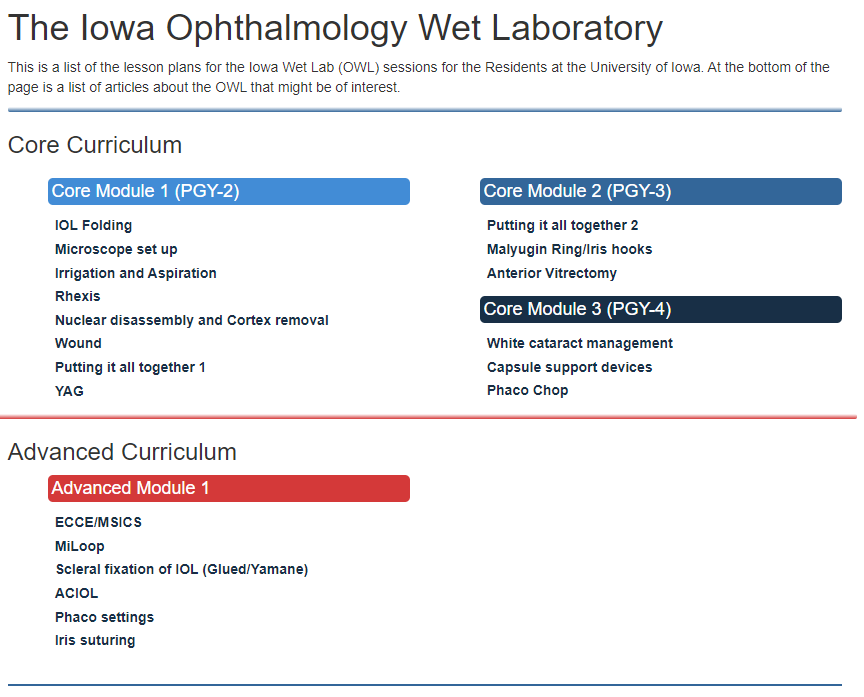Open the Phaco Chop lesson
The height and width of the screenshot is (697, 864).
pyautogui.click(x=527, y=391)
